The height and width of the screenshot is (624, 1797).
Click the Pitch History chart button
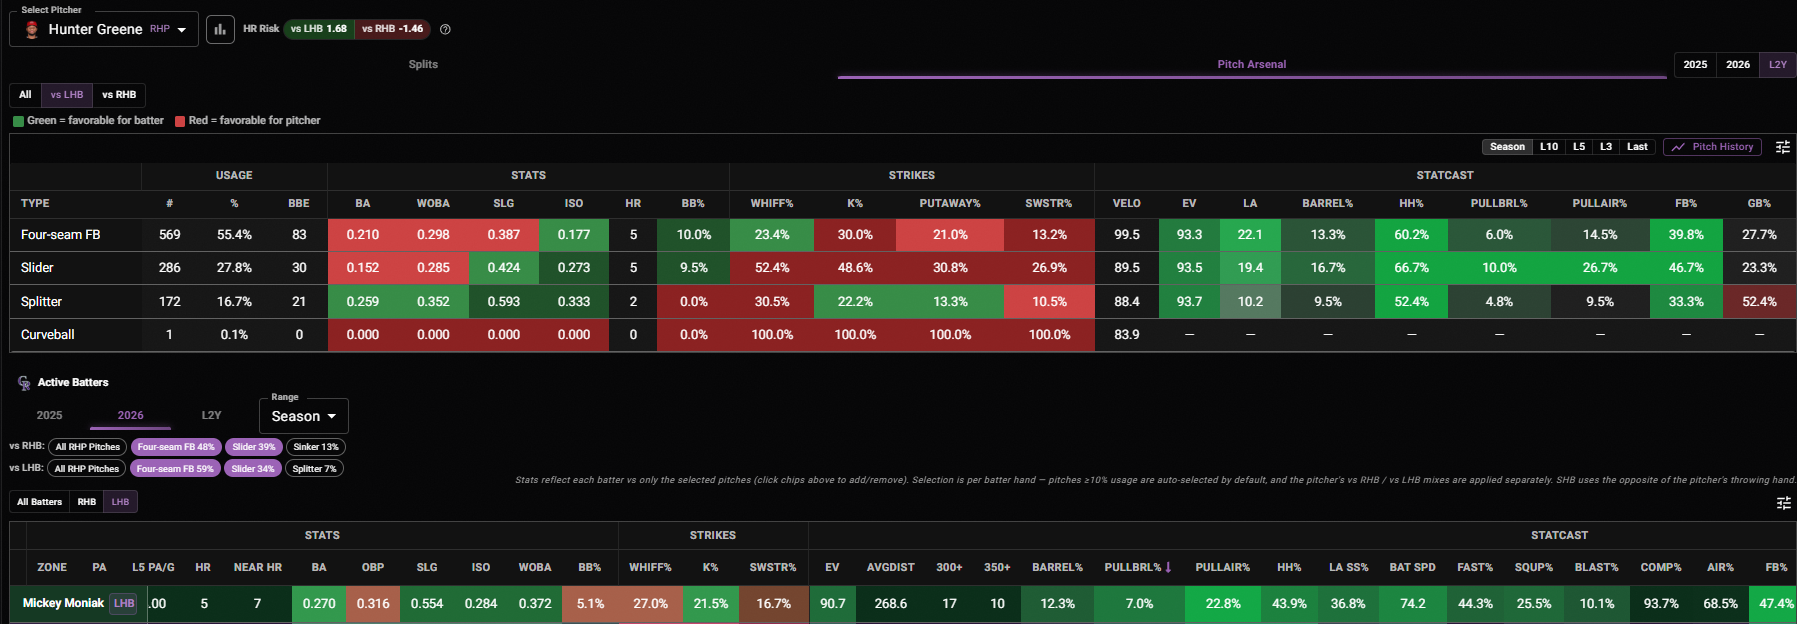point(1713,147)
